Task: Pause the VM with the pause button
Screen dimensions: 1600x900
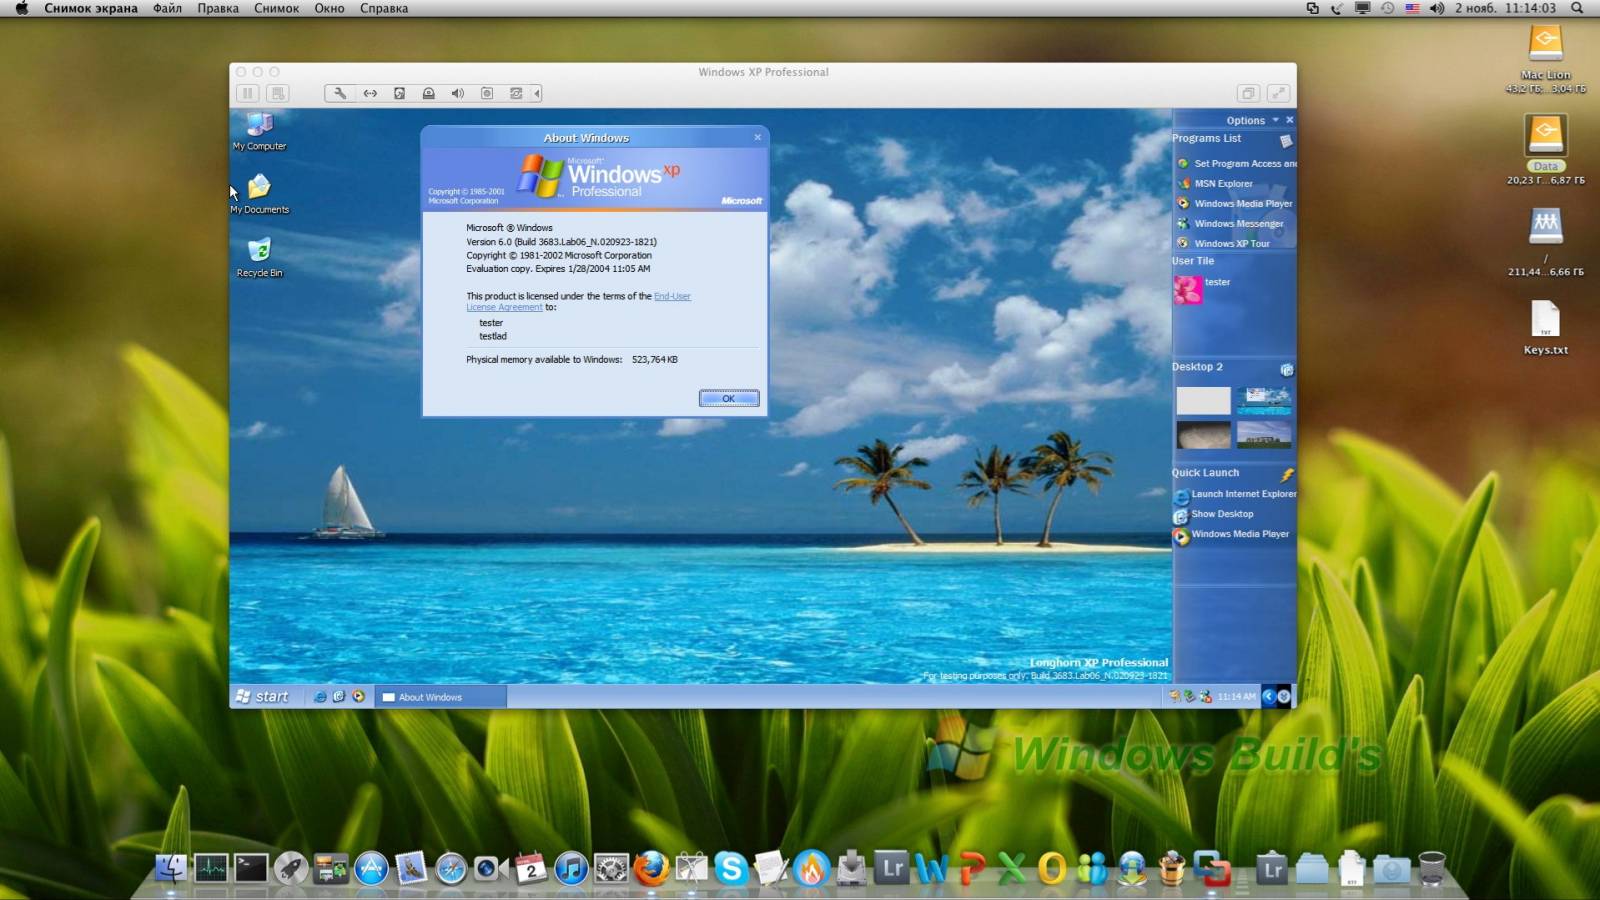Action: point(248,93)
